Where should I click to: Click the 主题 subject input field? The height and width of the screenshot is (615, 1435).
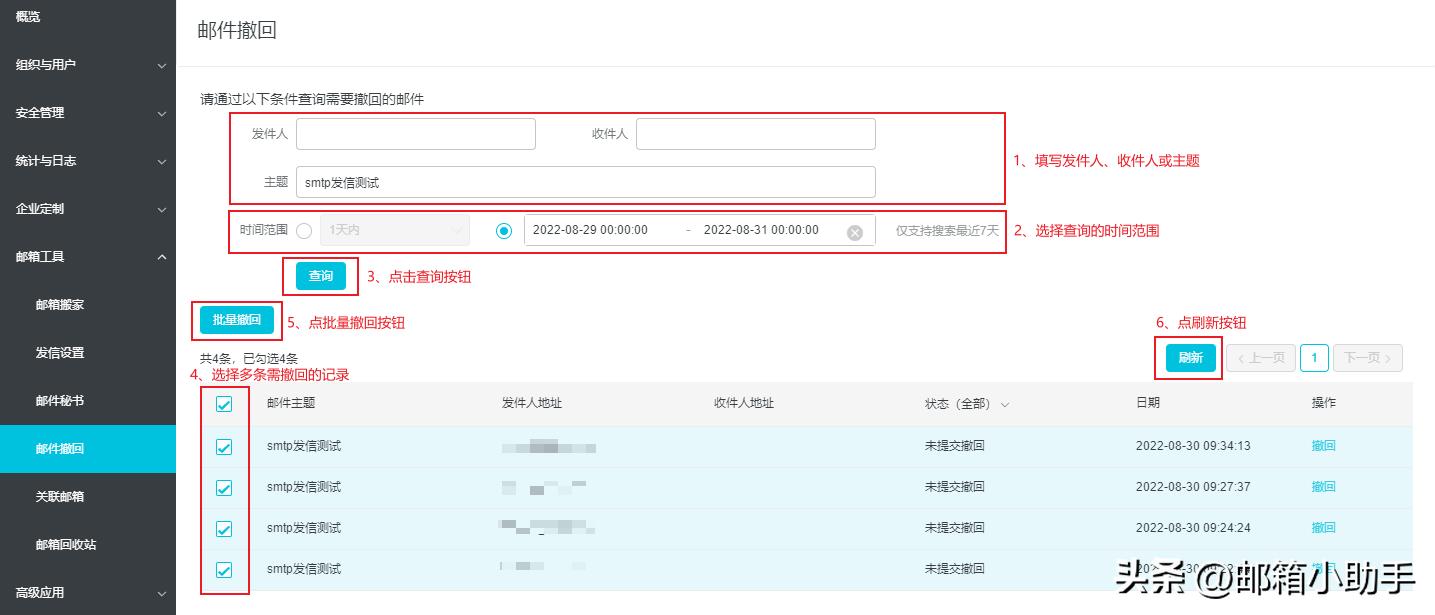point(585,182)
